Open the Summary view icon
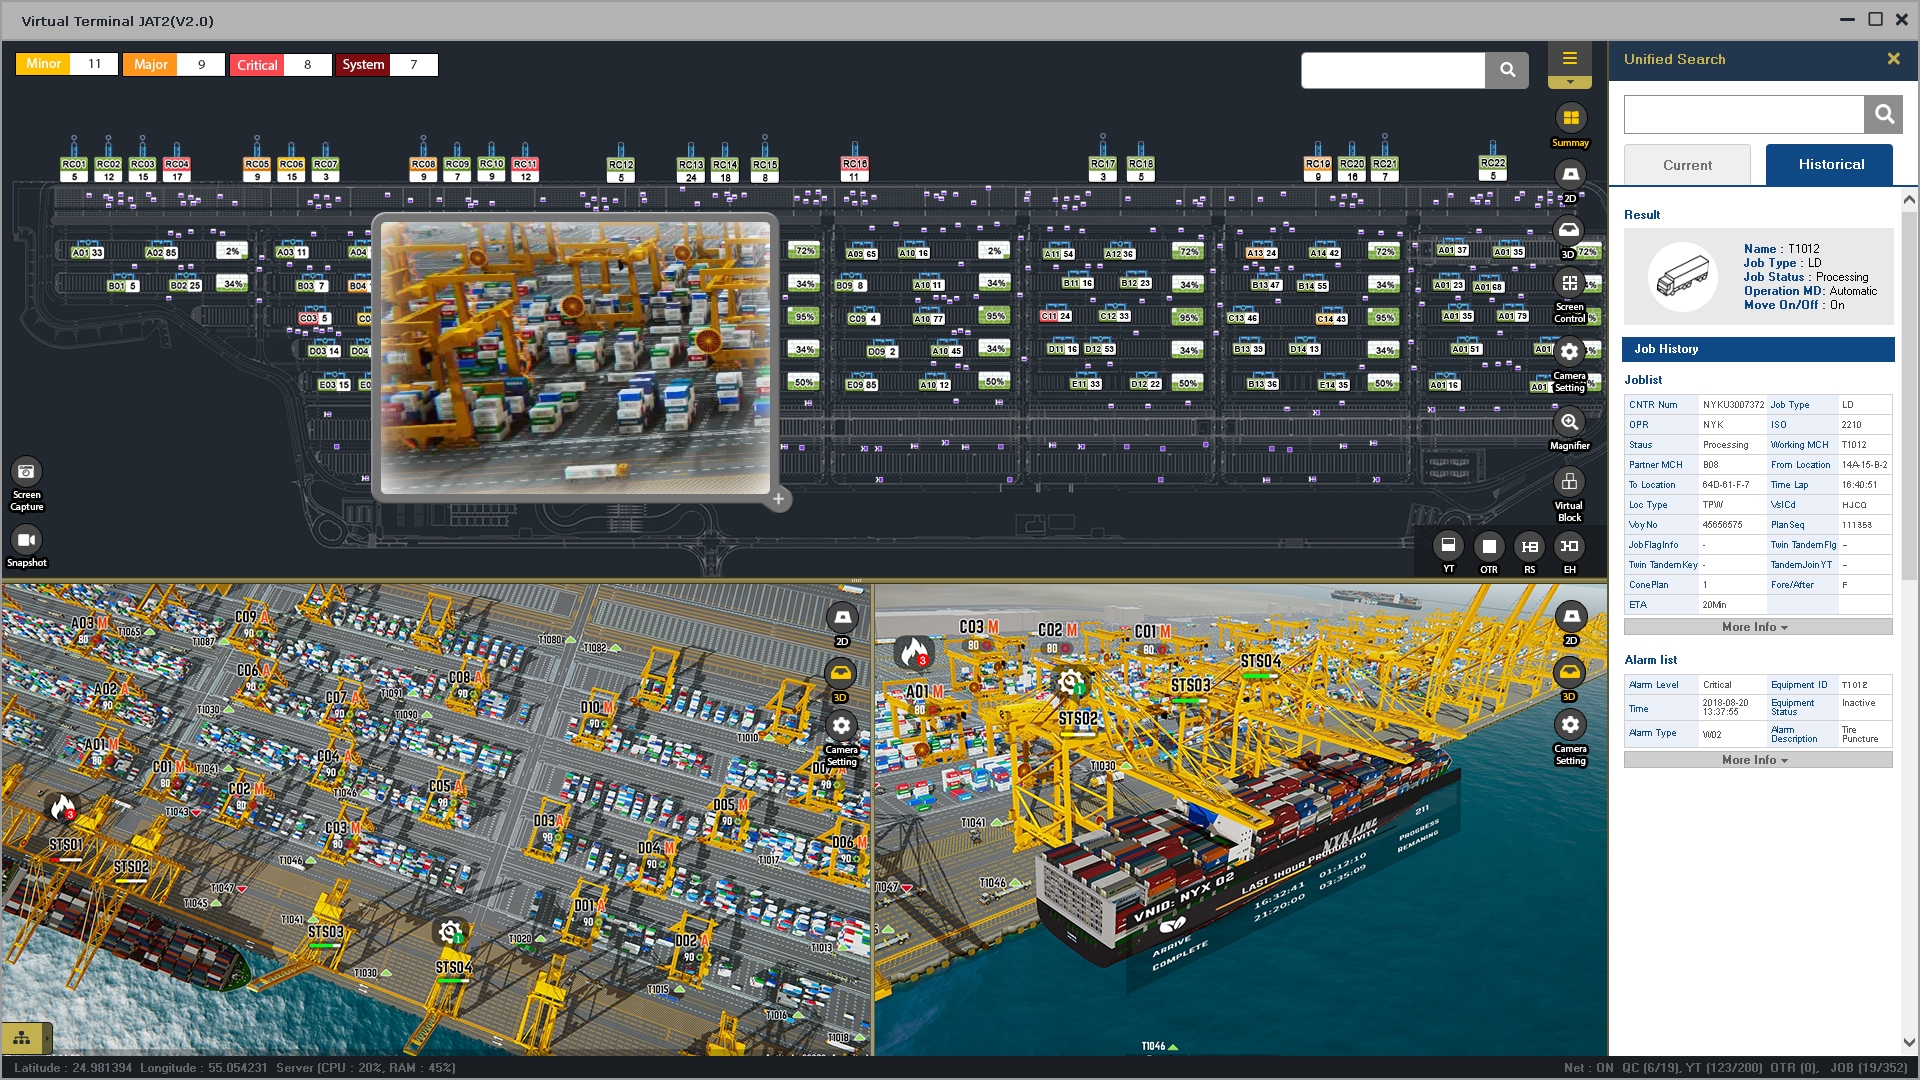Image resolution: width=1920 pixels, height=1080 pixels. (1570, 119)
